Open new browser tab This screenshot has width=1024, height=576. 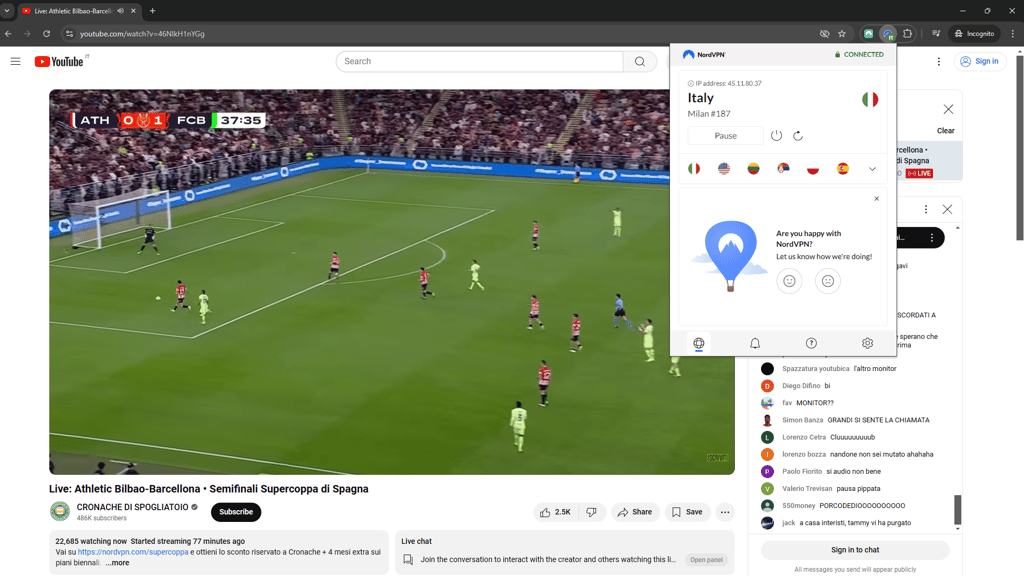(x=152, y=10)
